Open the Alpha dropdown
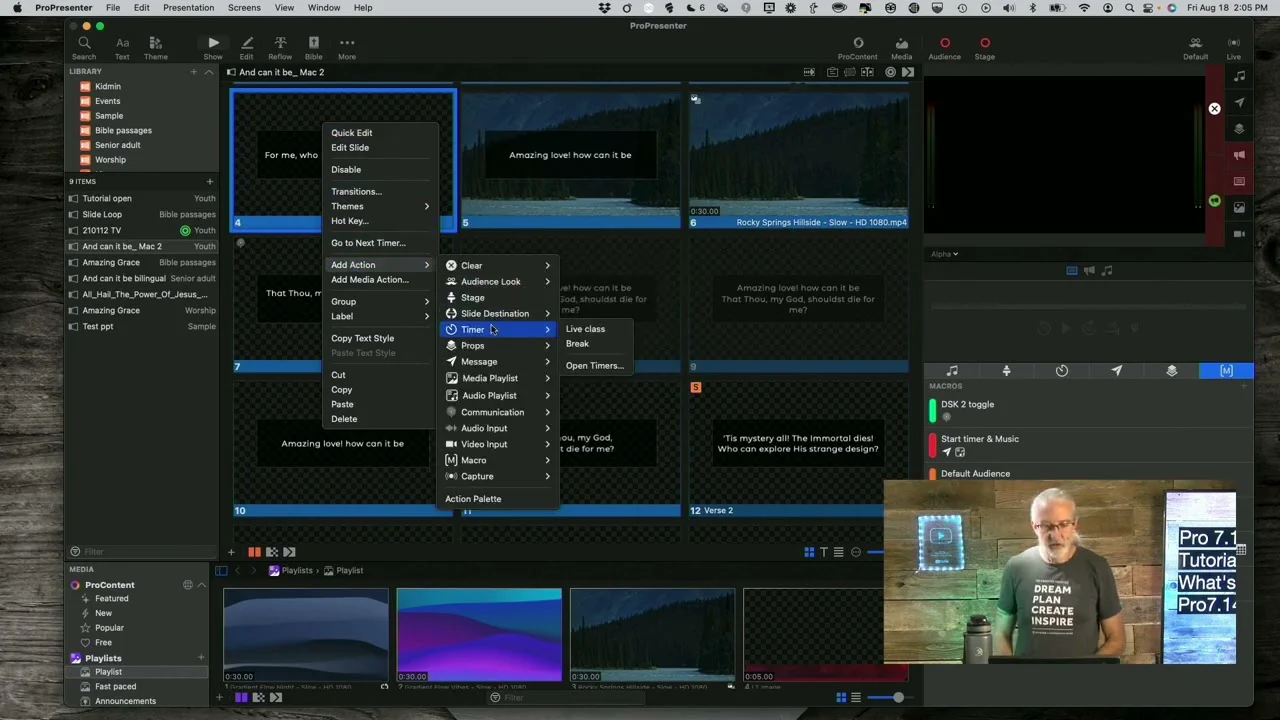The image size is (1280, 720). point(944,254)
